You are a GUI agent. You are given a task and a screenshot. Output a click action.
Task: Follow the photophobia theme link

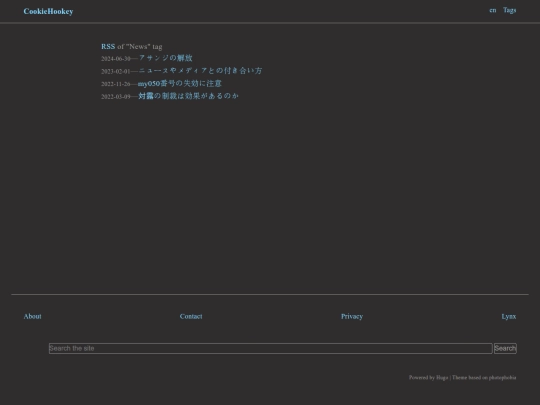point(502,377)
